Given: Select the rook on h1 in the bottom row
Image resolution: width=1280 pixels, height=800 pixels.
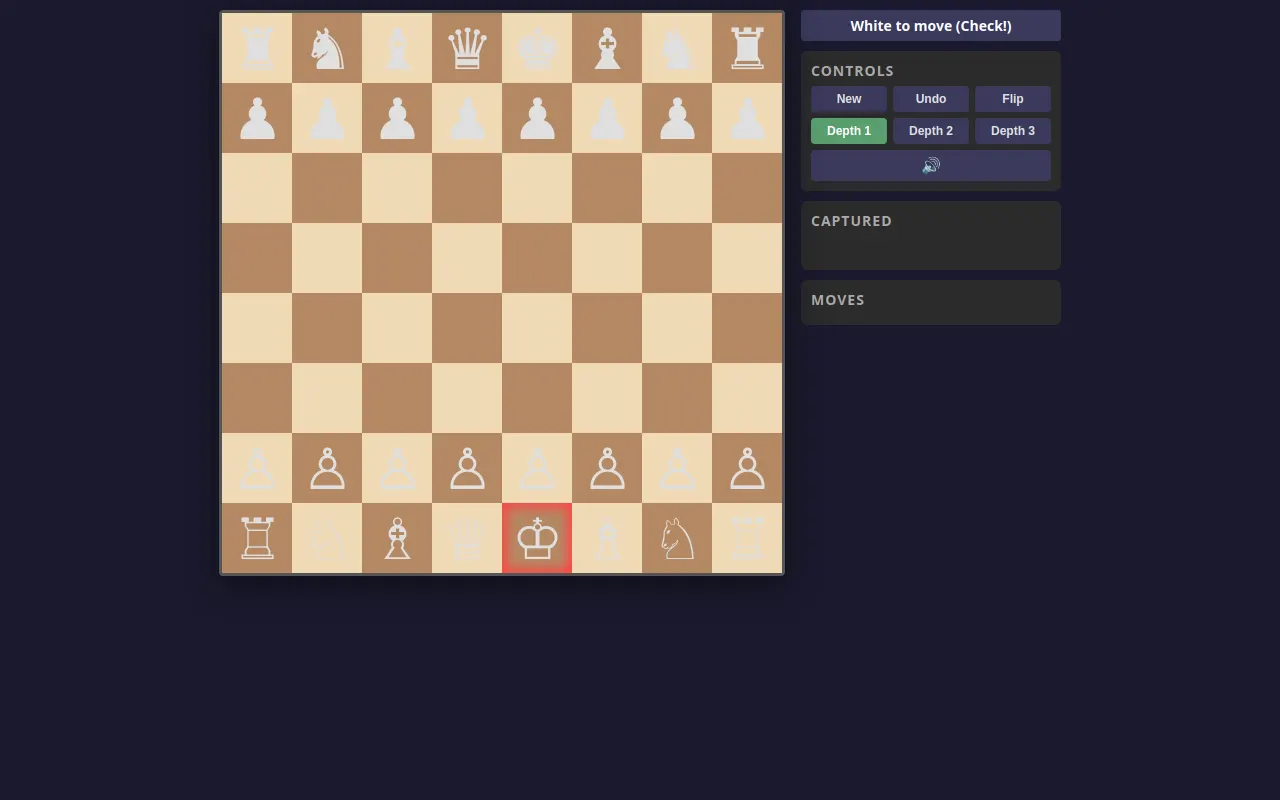Looking at the screenshot, I should (747, 538).
